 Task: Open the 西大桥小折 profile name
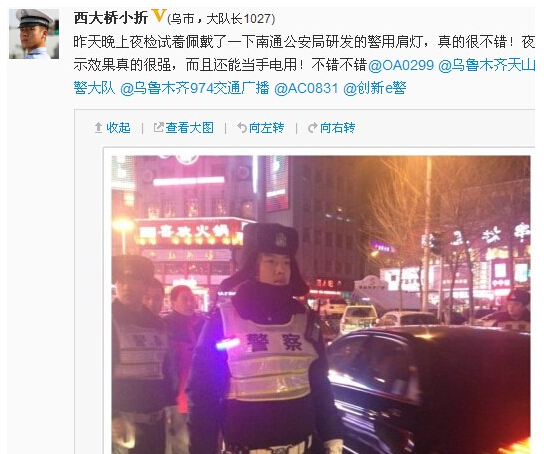111,18
